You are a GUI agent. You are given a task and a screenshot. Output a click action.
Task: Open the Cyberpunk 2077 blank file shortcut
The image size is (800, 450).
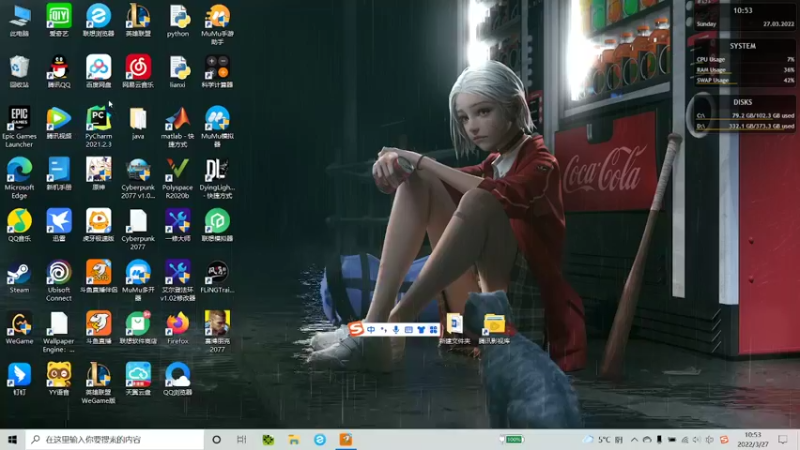click(138, 229)
